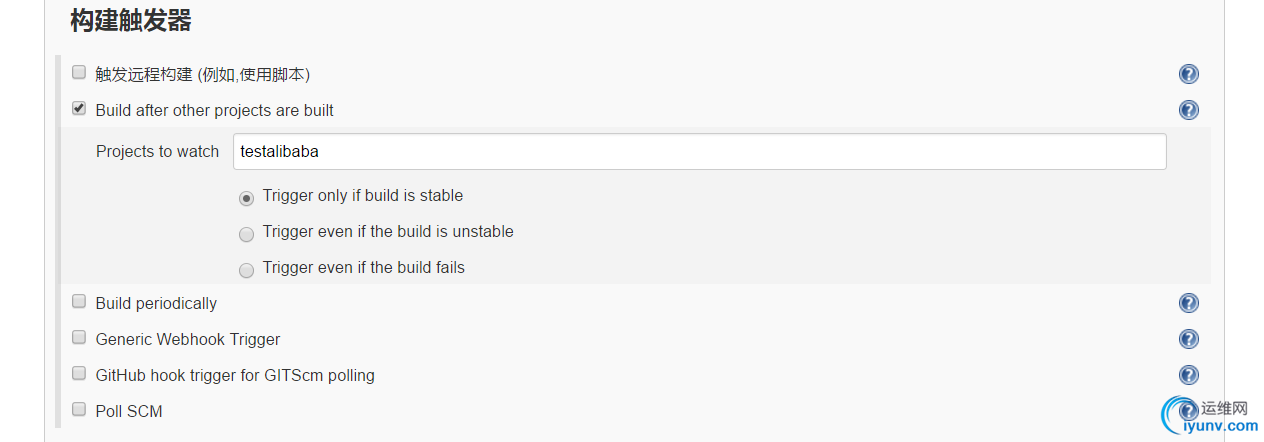Tick the Generic Webhook Trigger checkbox

click(79, 337)
